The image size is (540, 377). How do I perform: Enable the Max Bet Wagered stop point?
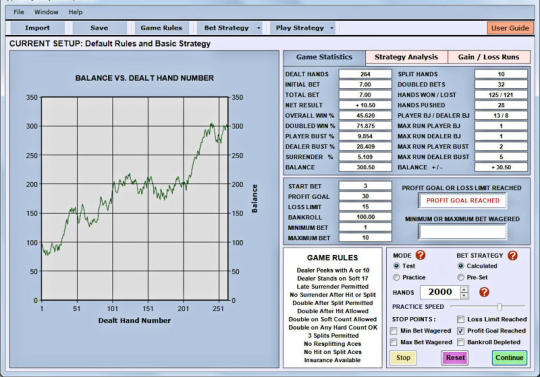coord(393,342)
